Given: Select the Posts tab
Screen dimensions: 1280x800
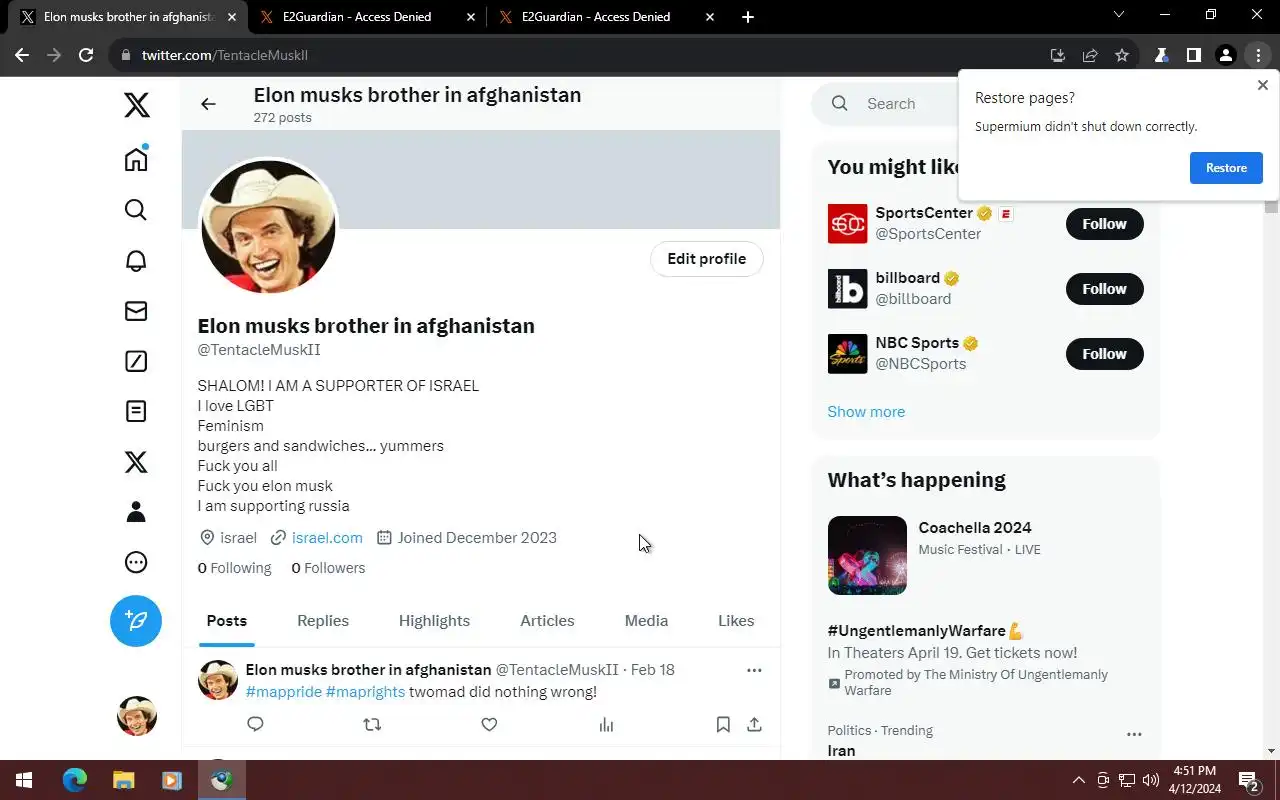Looking at the screenshot, I should 227,621.
